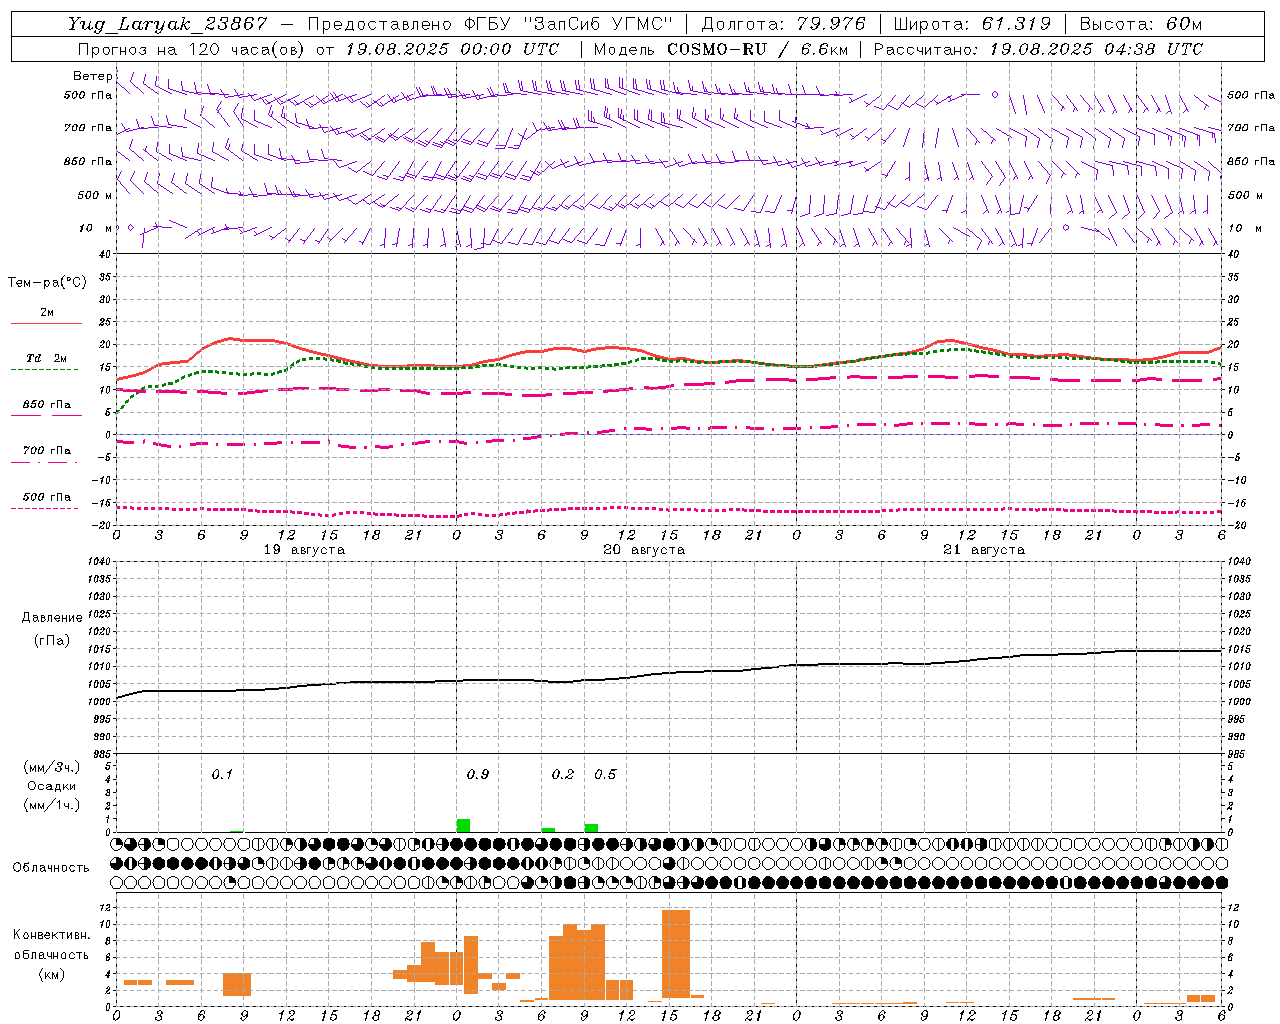
Task: Click the 21 августа date label
Action: [x=984, y=550]
